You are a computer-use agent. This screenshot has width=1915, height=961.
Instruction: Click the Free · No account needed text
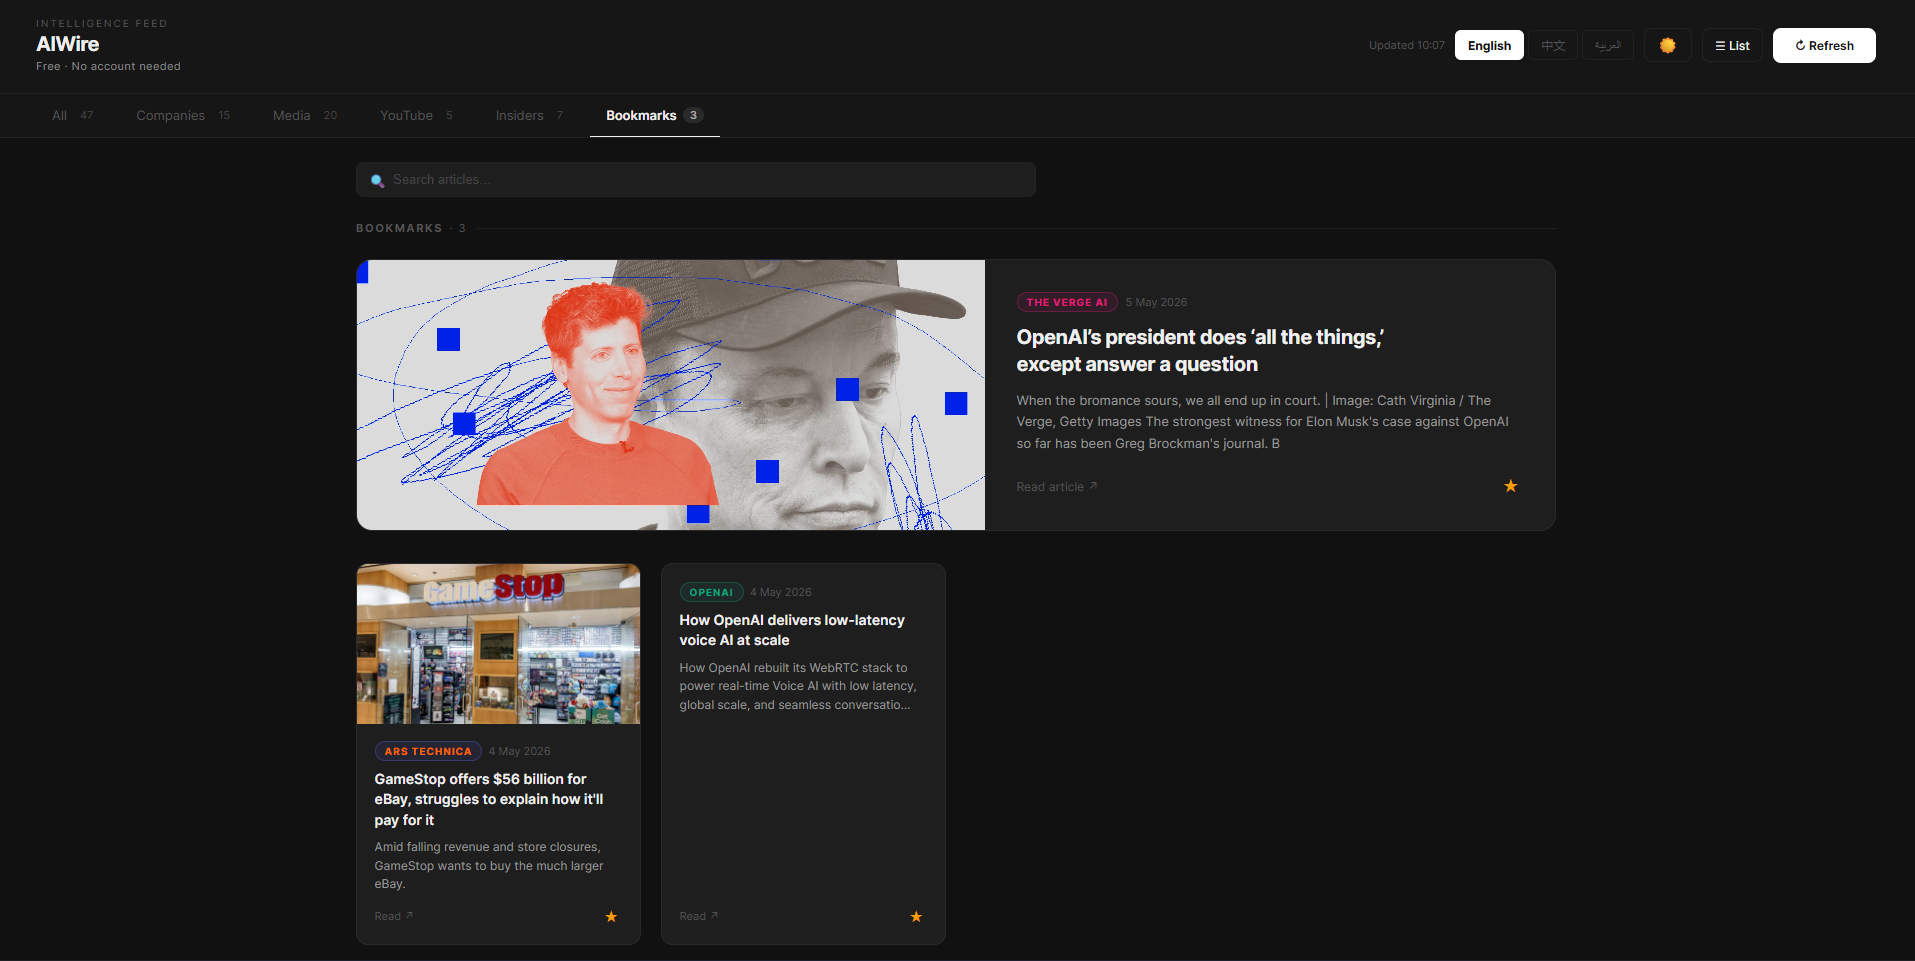[108, 66]
